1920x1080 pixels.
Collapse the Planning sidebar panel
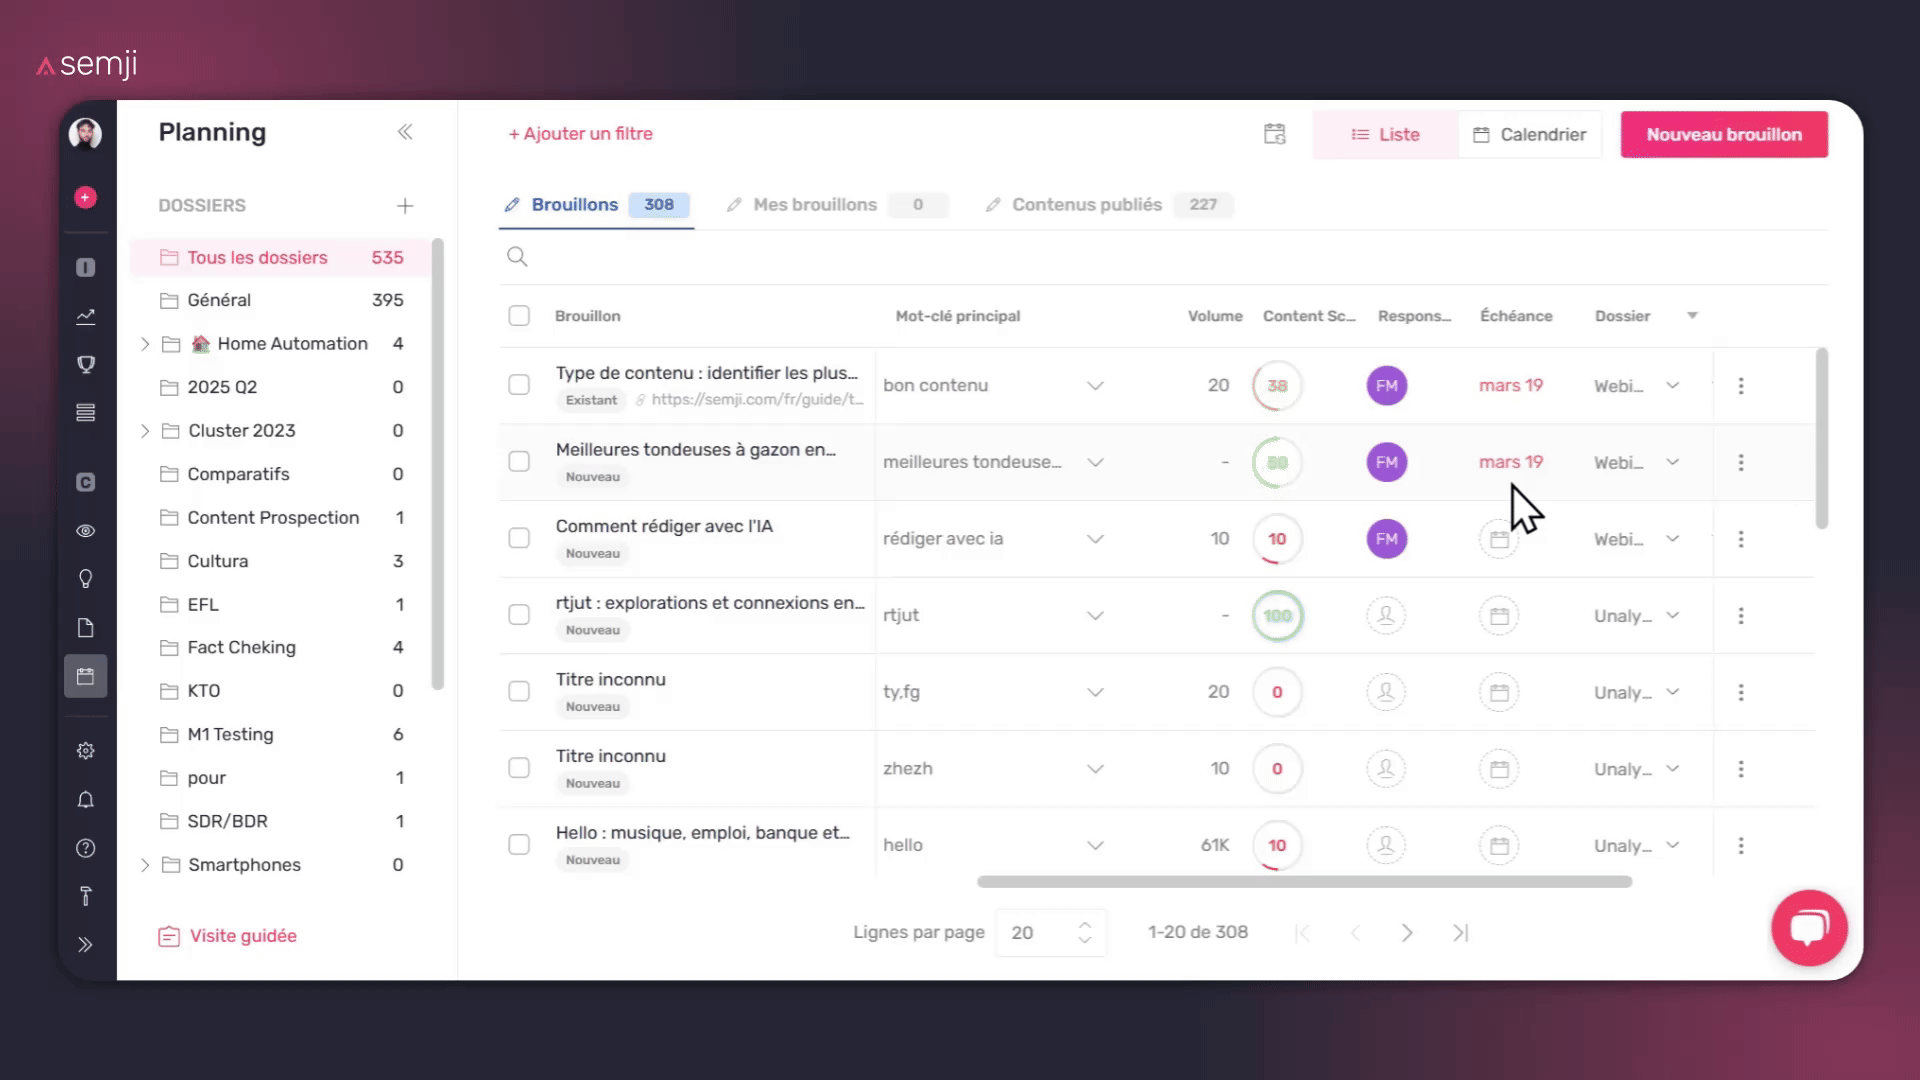coord(405,132)
